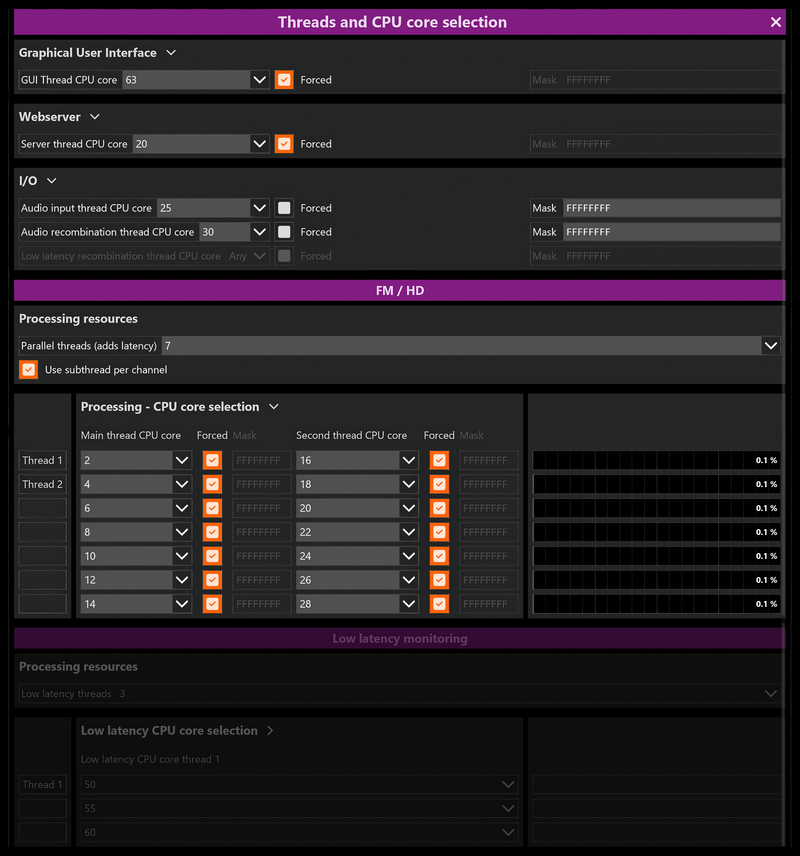Check Forced for Audio recombination thread
Image resolution: width=800 pixels, height=856 pixels.
point(284,232)
